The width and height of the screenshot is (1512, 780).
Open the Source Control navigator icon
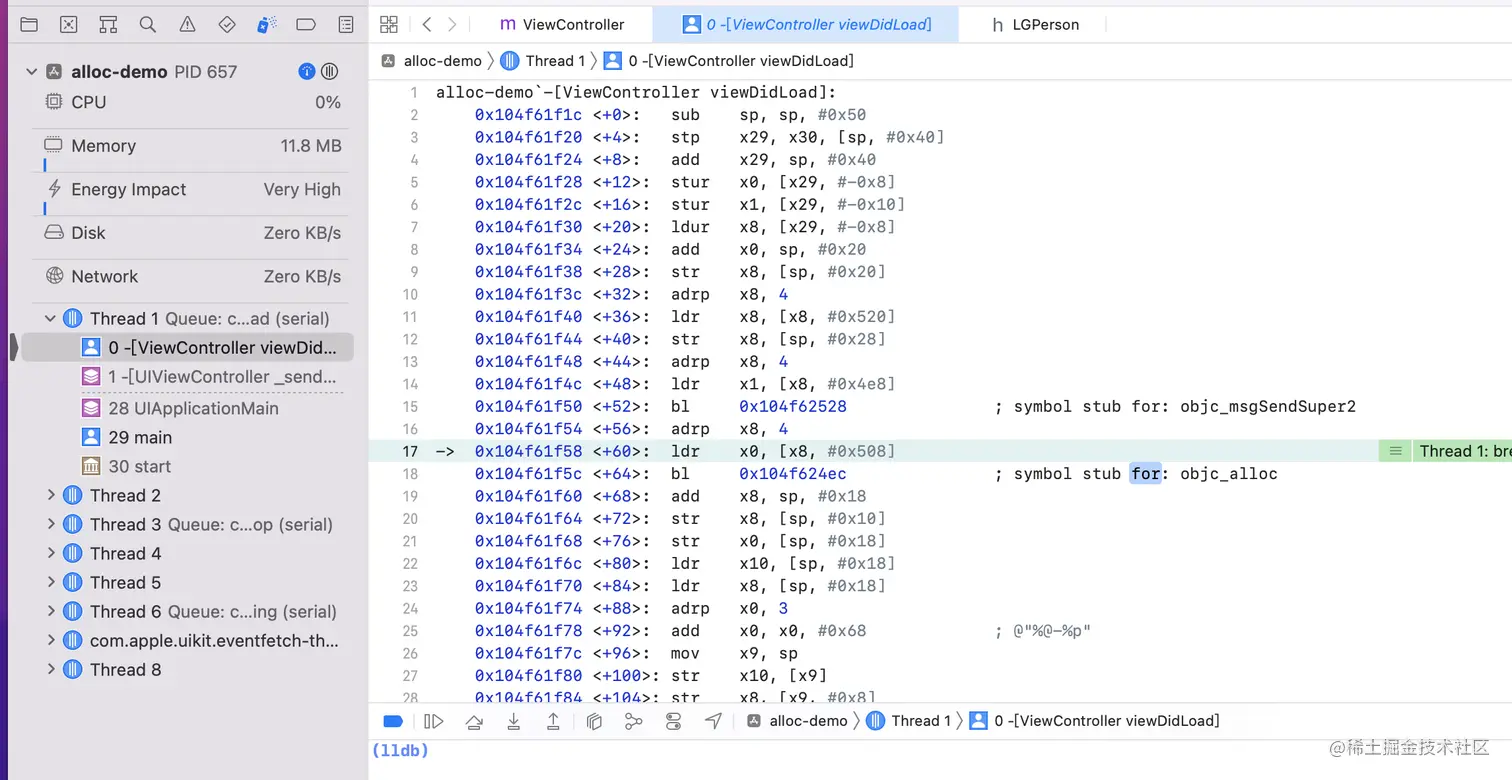68,24
